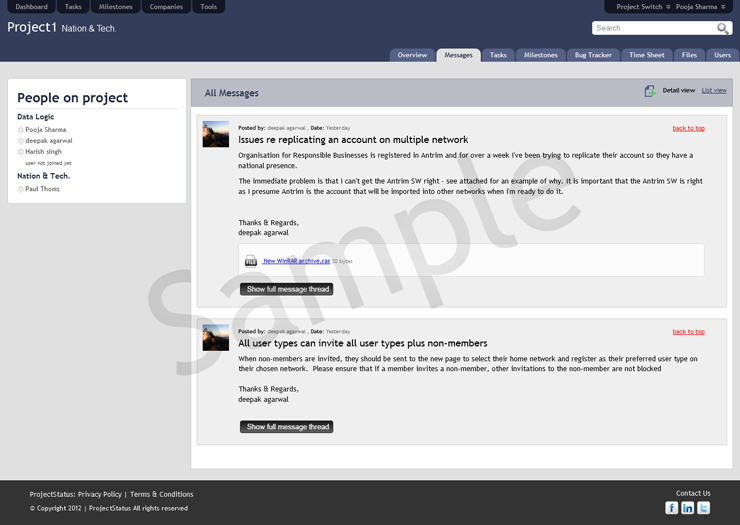Open the Facebook icon in footer

pyautogui.click(x=672, y=508)
